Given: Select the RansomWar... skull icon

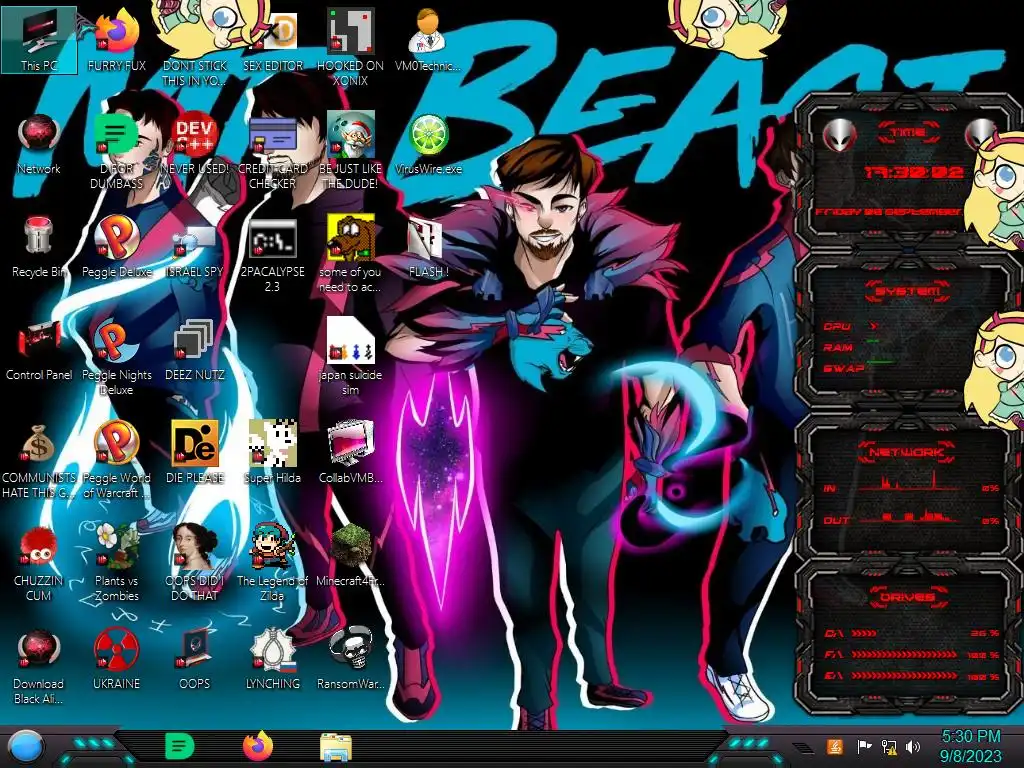Looking at the screenshot, I should click(351, 660).
